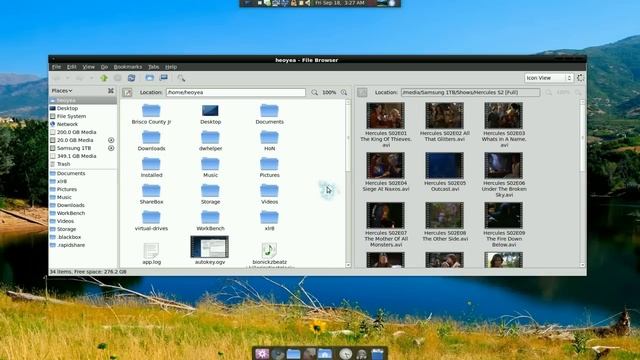Select the HoN folder icon
This screenshot has width=640, height=360.
pos(269,137)
